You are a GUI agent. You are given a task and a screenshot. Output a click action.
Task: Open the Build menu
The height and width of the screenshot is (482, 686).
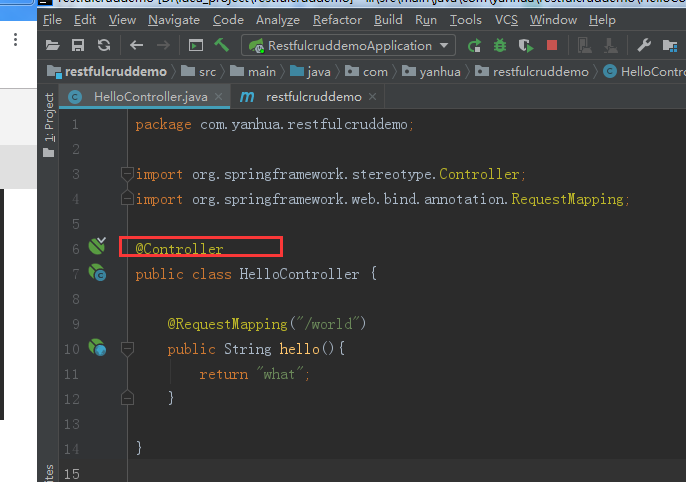pyautogui.click(x=388, y=20)
